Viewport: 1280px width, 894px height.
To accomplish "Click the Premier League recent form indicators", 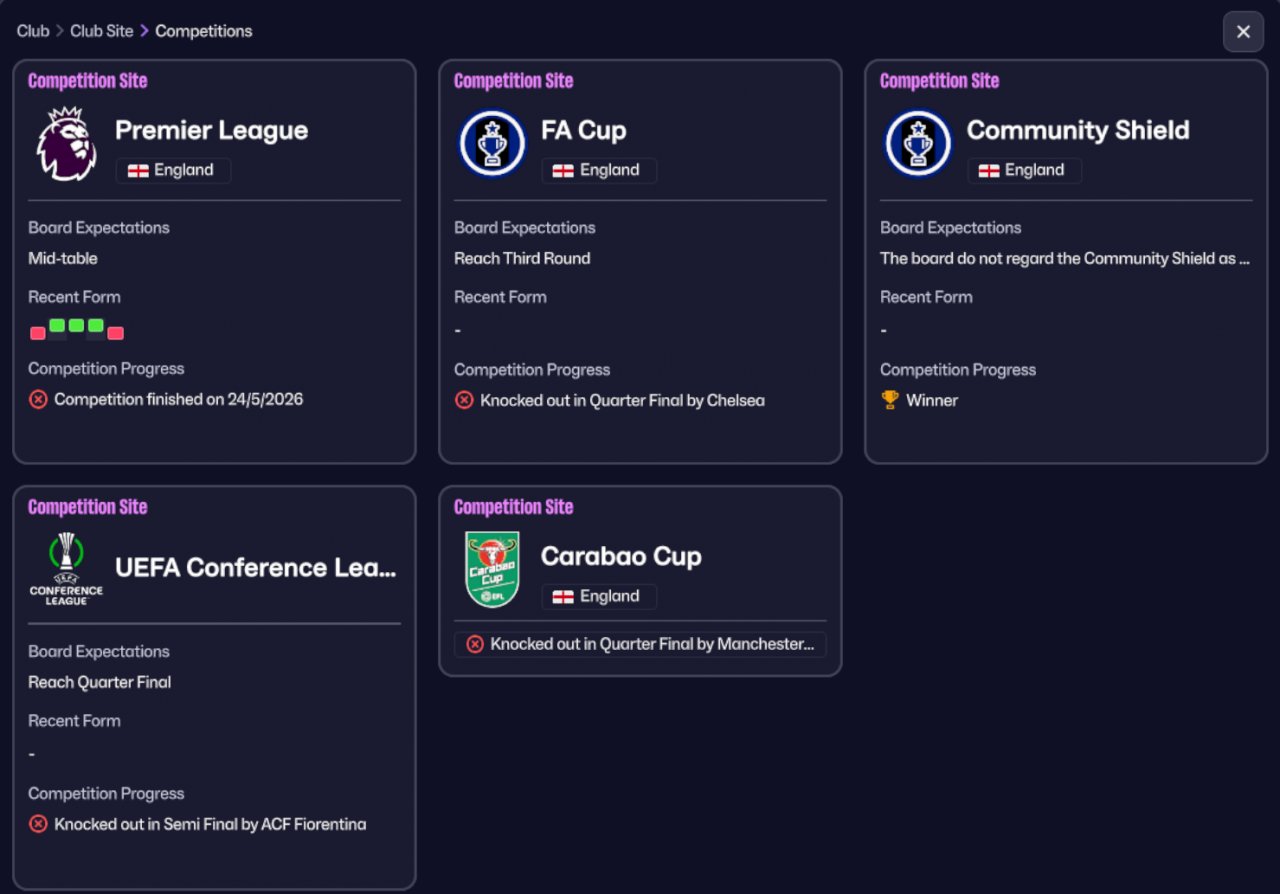I will 77,329.
